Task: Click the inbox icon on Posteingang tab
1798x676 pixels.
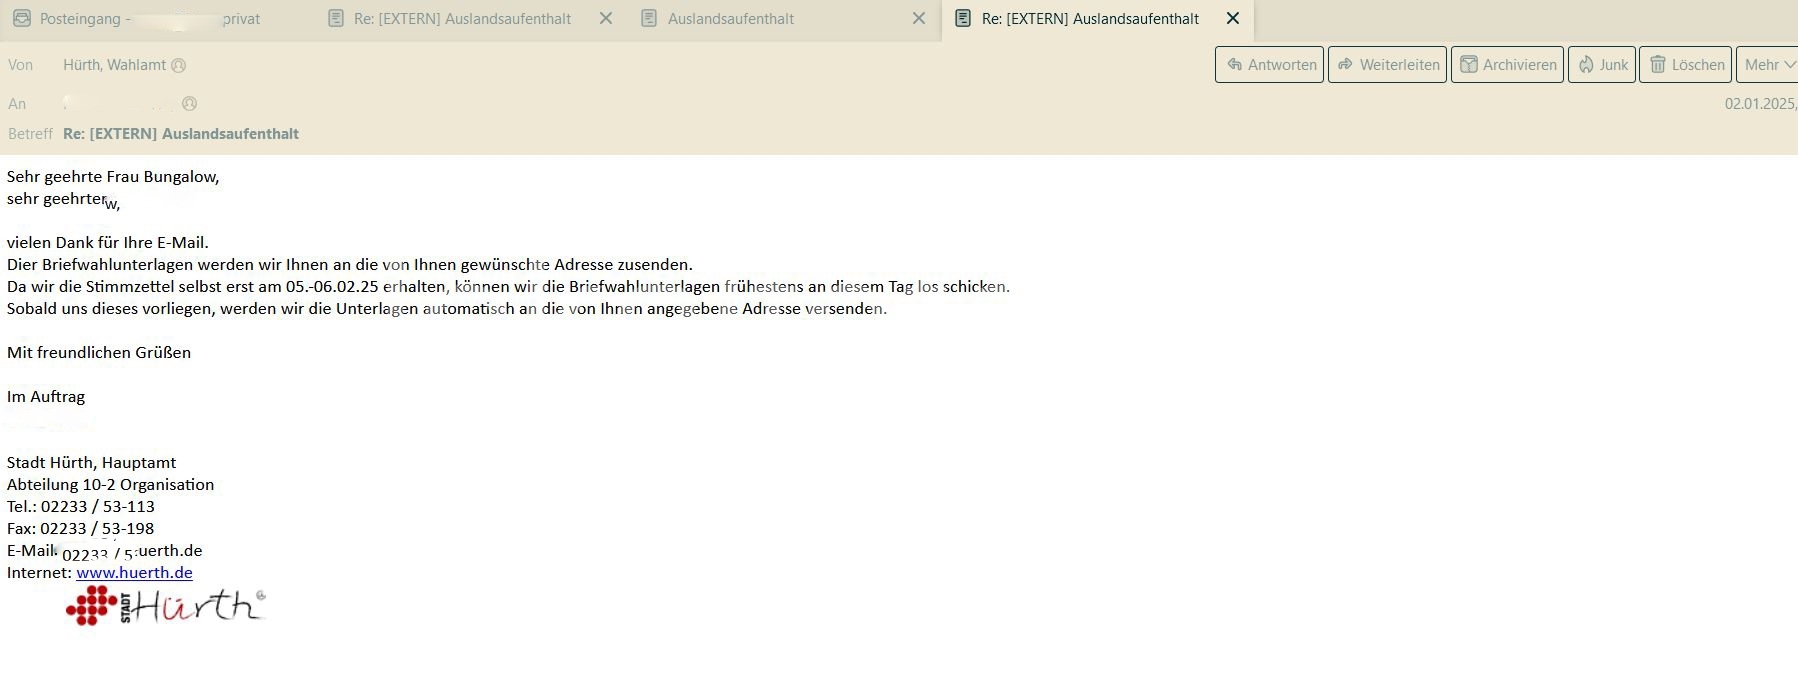Action: (x=21, y=19)
